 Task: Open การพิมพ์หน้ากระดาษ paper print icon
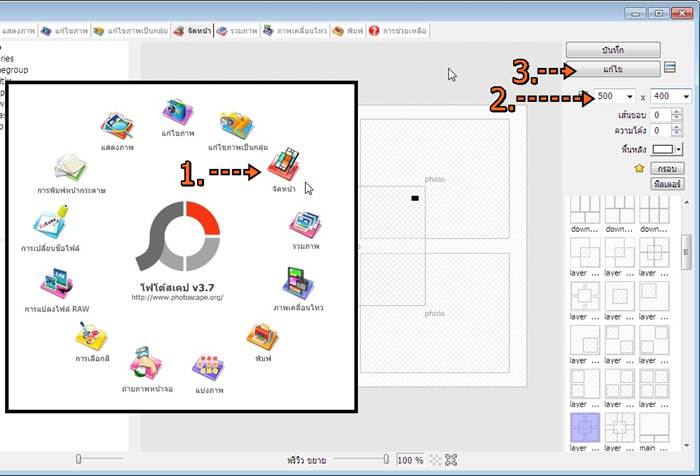click(71, 167)
